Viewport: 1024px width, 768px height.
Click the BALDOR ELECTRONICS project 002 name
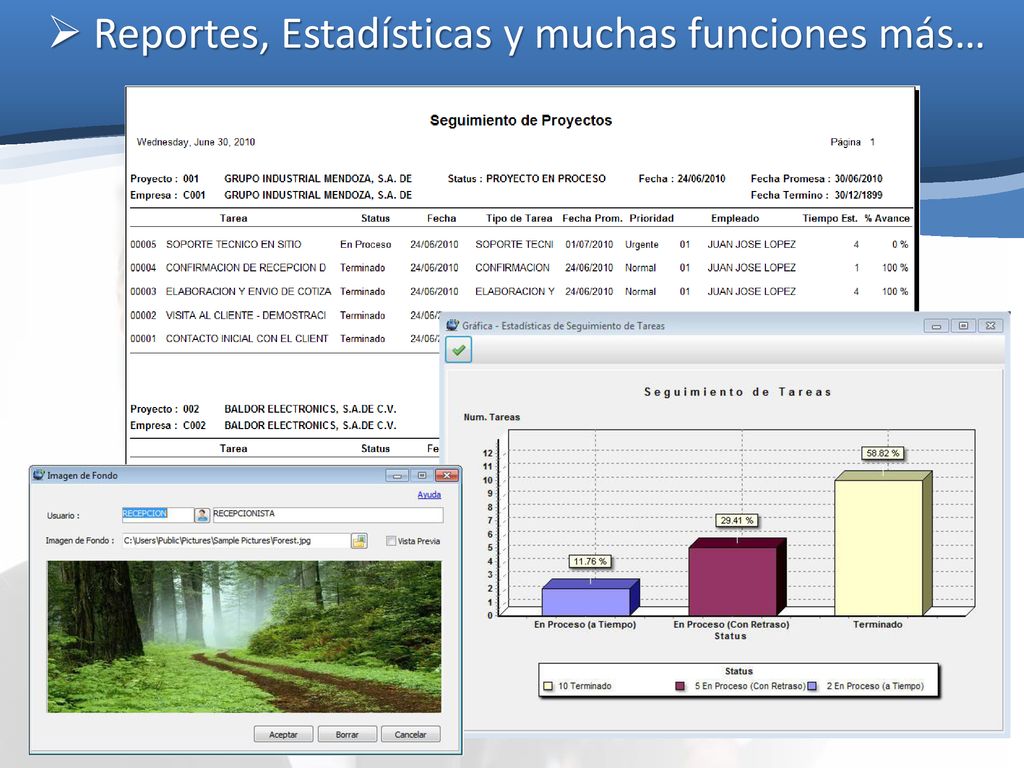click(x=310, y=409)
